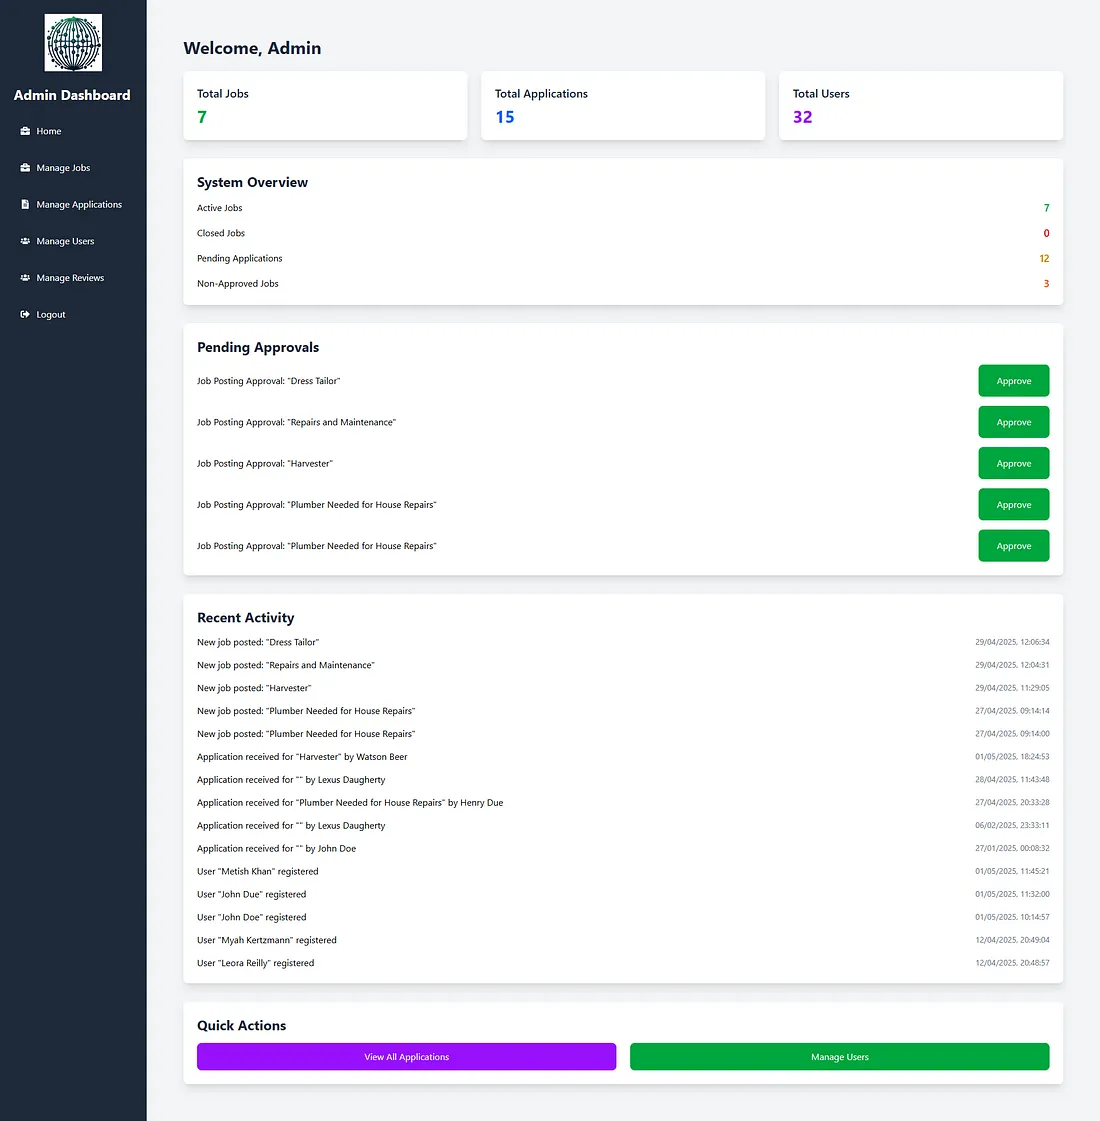The image size is (1100, 1121).
Task: Click the Total Jobs stat card
Action: coord(325,105)
